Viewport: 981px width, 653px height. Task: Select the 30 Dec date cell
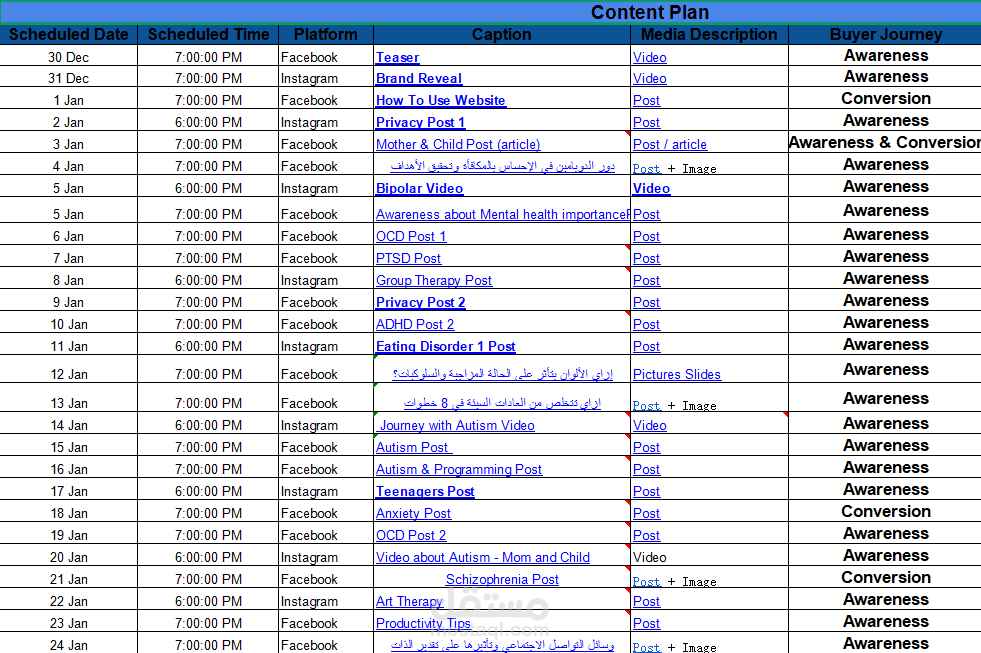(69, 58)
